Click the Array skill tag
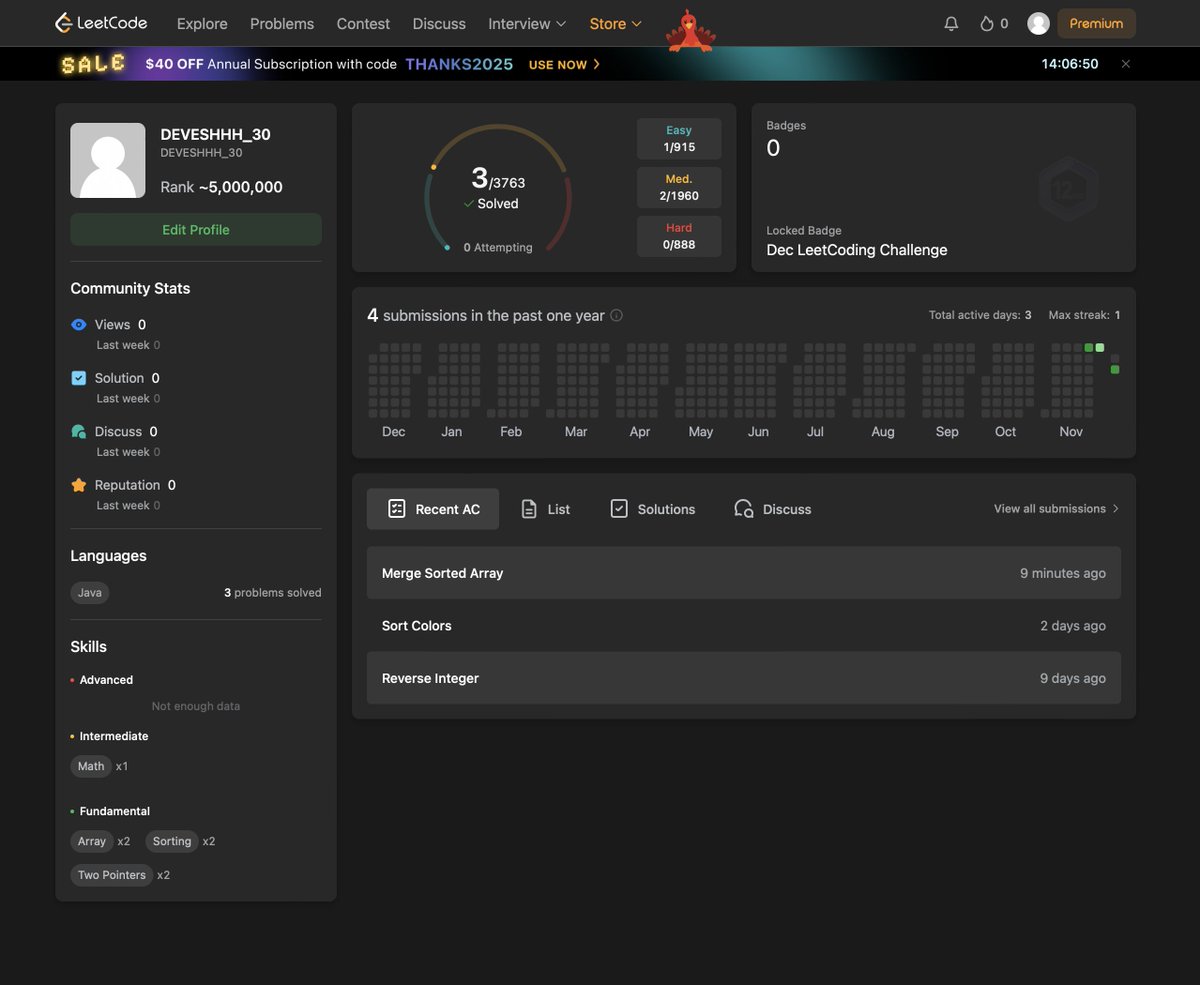 [92, 841]
